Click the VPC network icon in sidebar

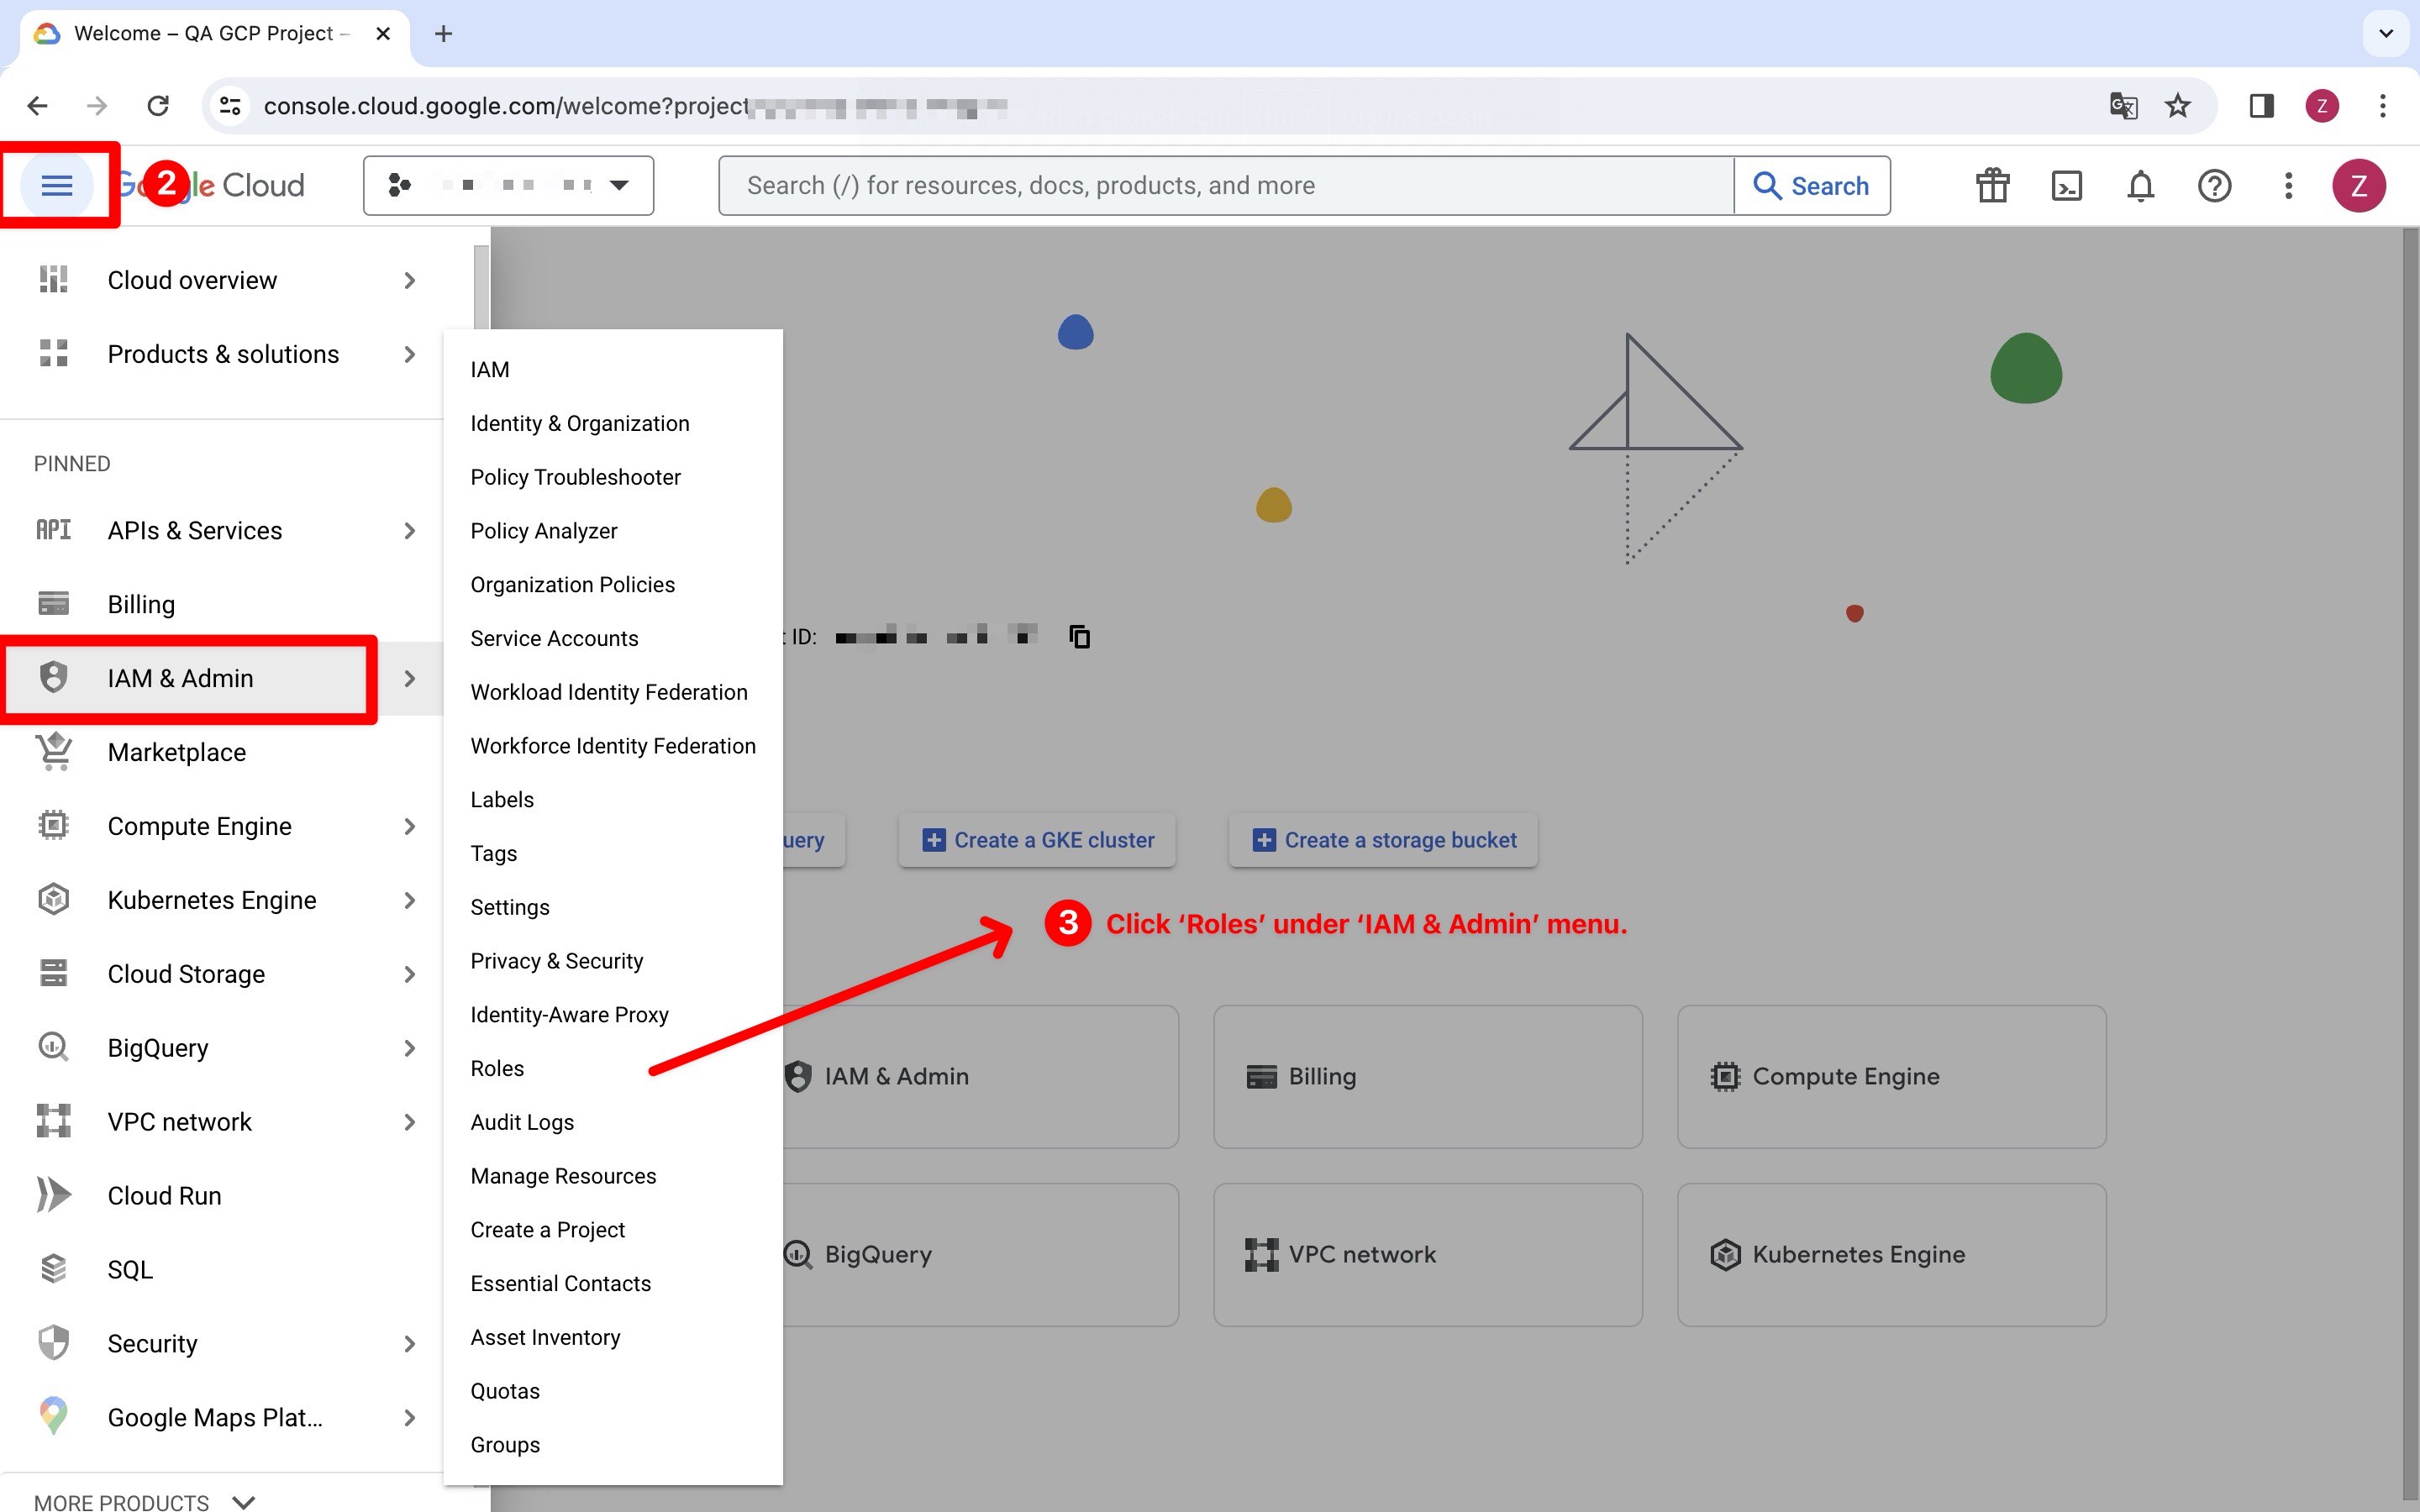pos(53,1121)
